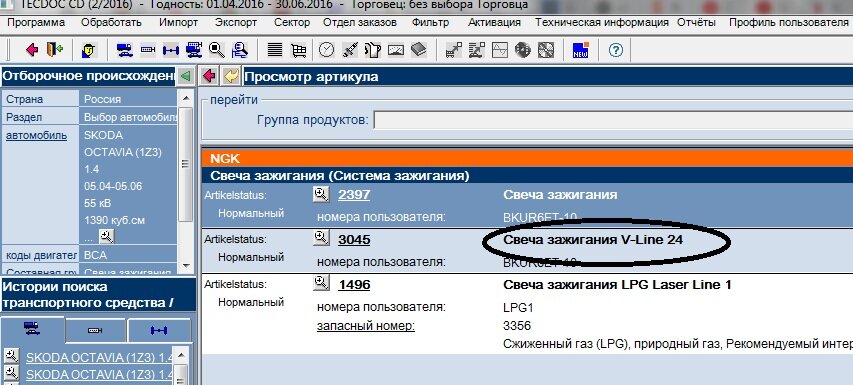This screenshot has height=385, width=853.
Task: Click the Свеча зажигания LPG Laser Line 1 text
Action: click(x=617, y=284)
